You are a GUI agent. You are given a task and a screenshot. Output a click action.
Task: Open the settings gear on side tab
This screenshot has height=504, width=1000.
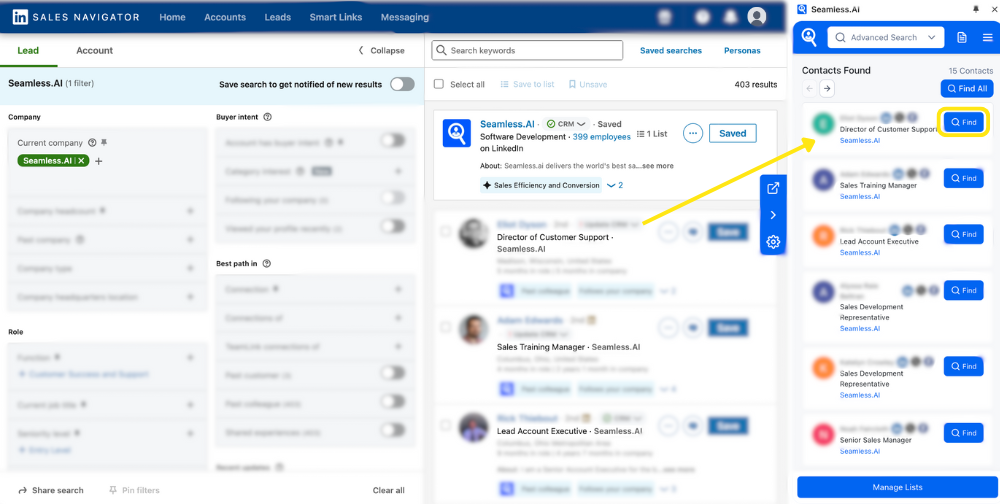click(x=773, y=242)
